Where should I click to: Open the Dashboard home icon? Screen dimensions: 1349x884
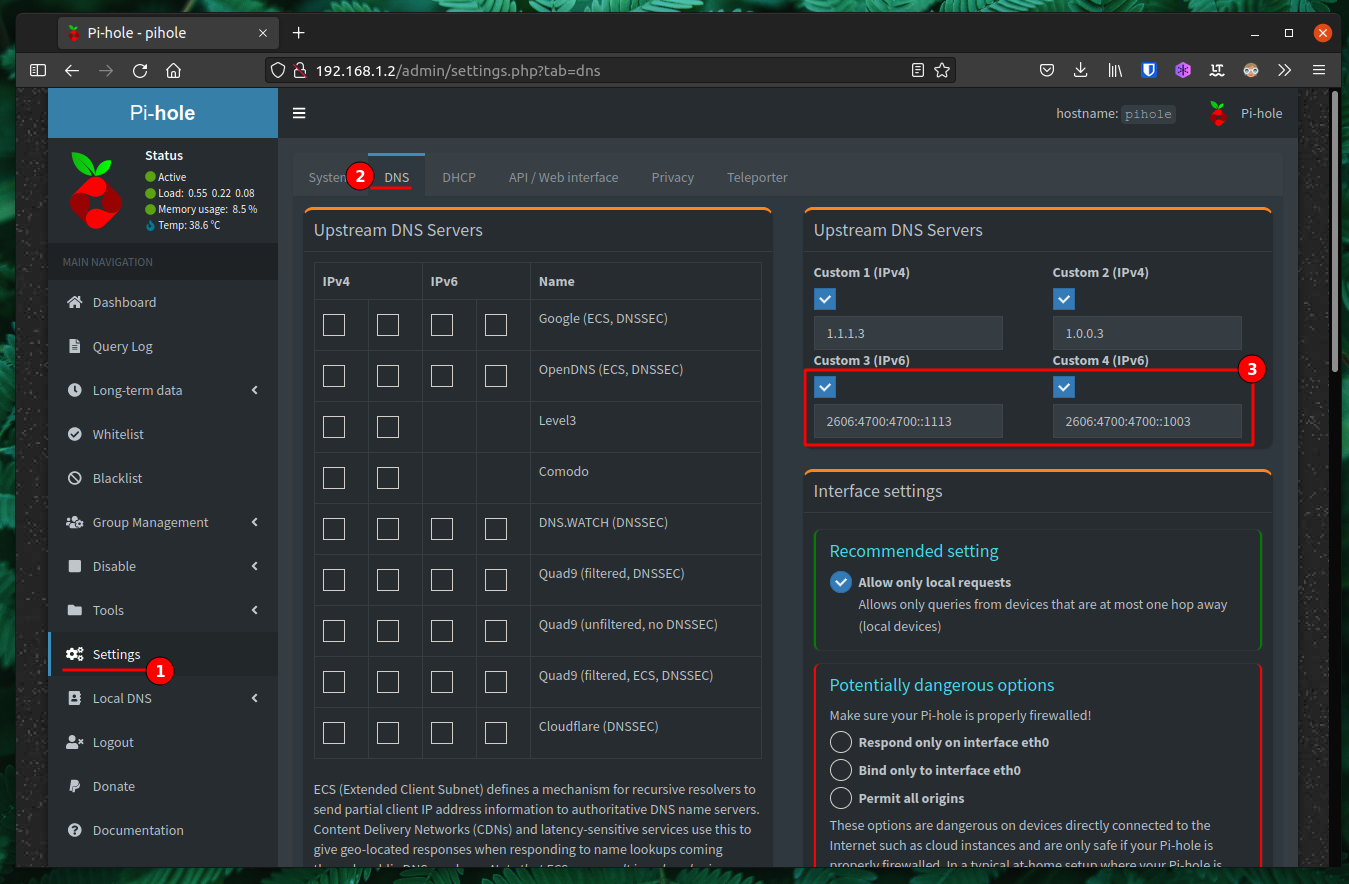[x=74, y=302]
